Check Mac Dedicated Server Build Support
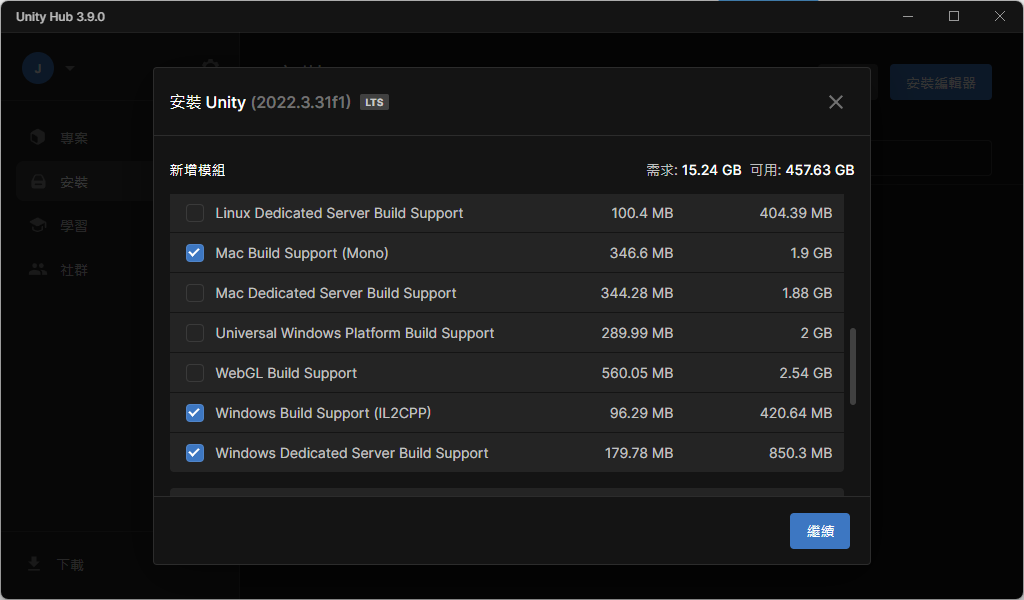1024x600 pixels. pos(195,293)
